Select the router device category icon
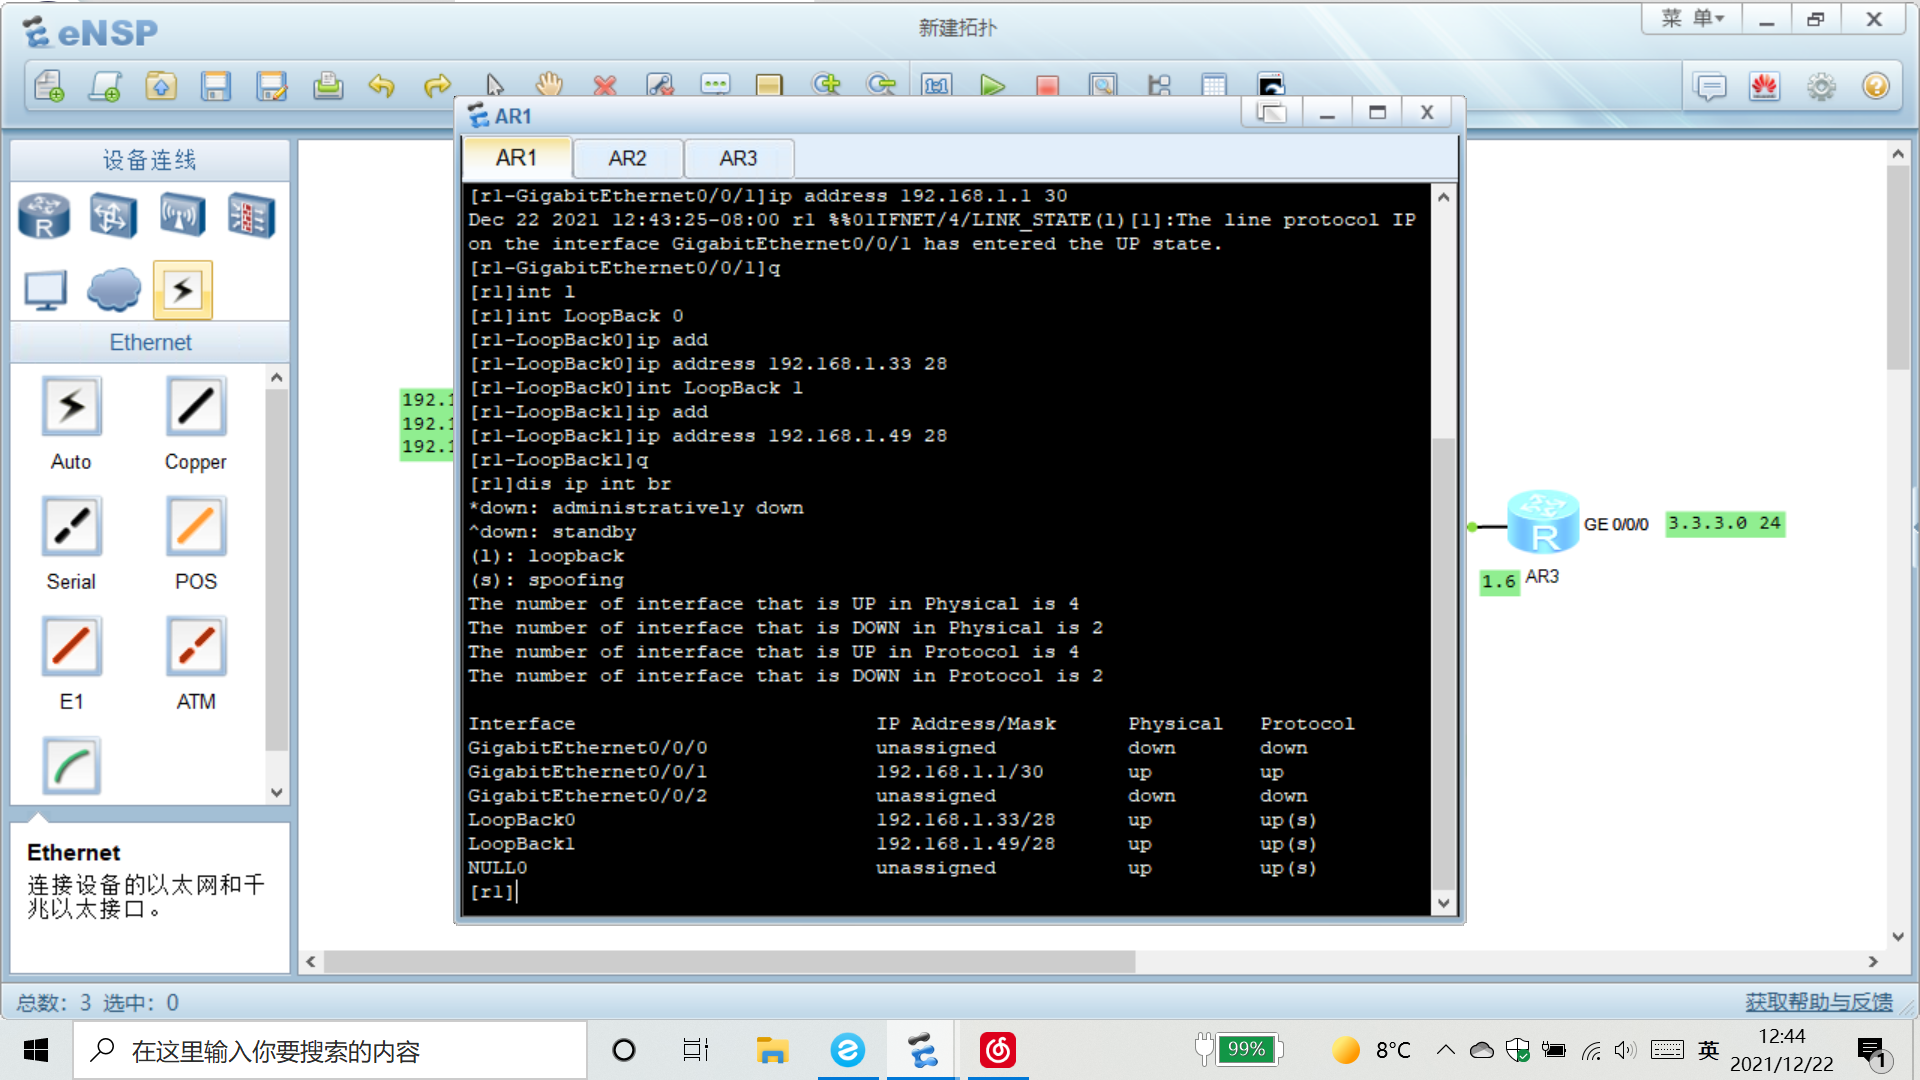The image size is (1920, 1080). coord(44,216)
